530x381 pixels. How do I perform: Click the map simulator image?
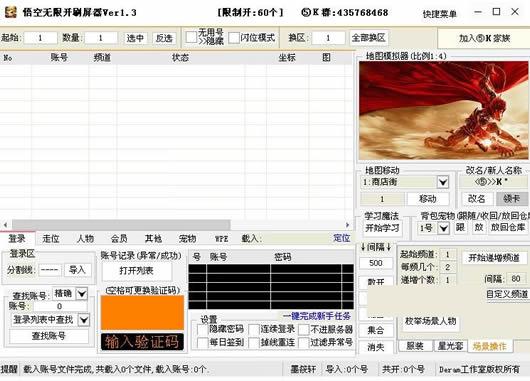tap(443, 110)
